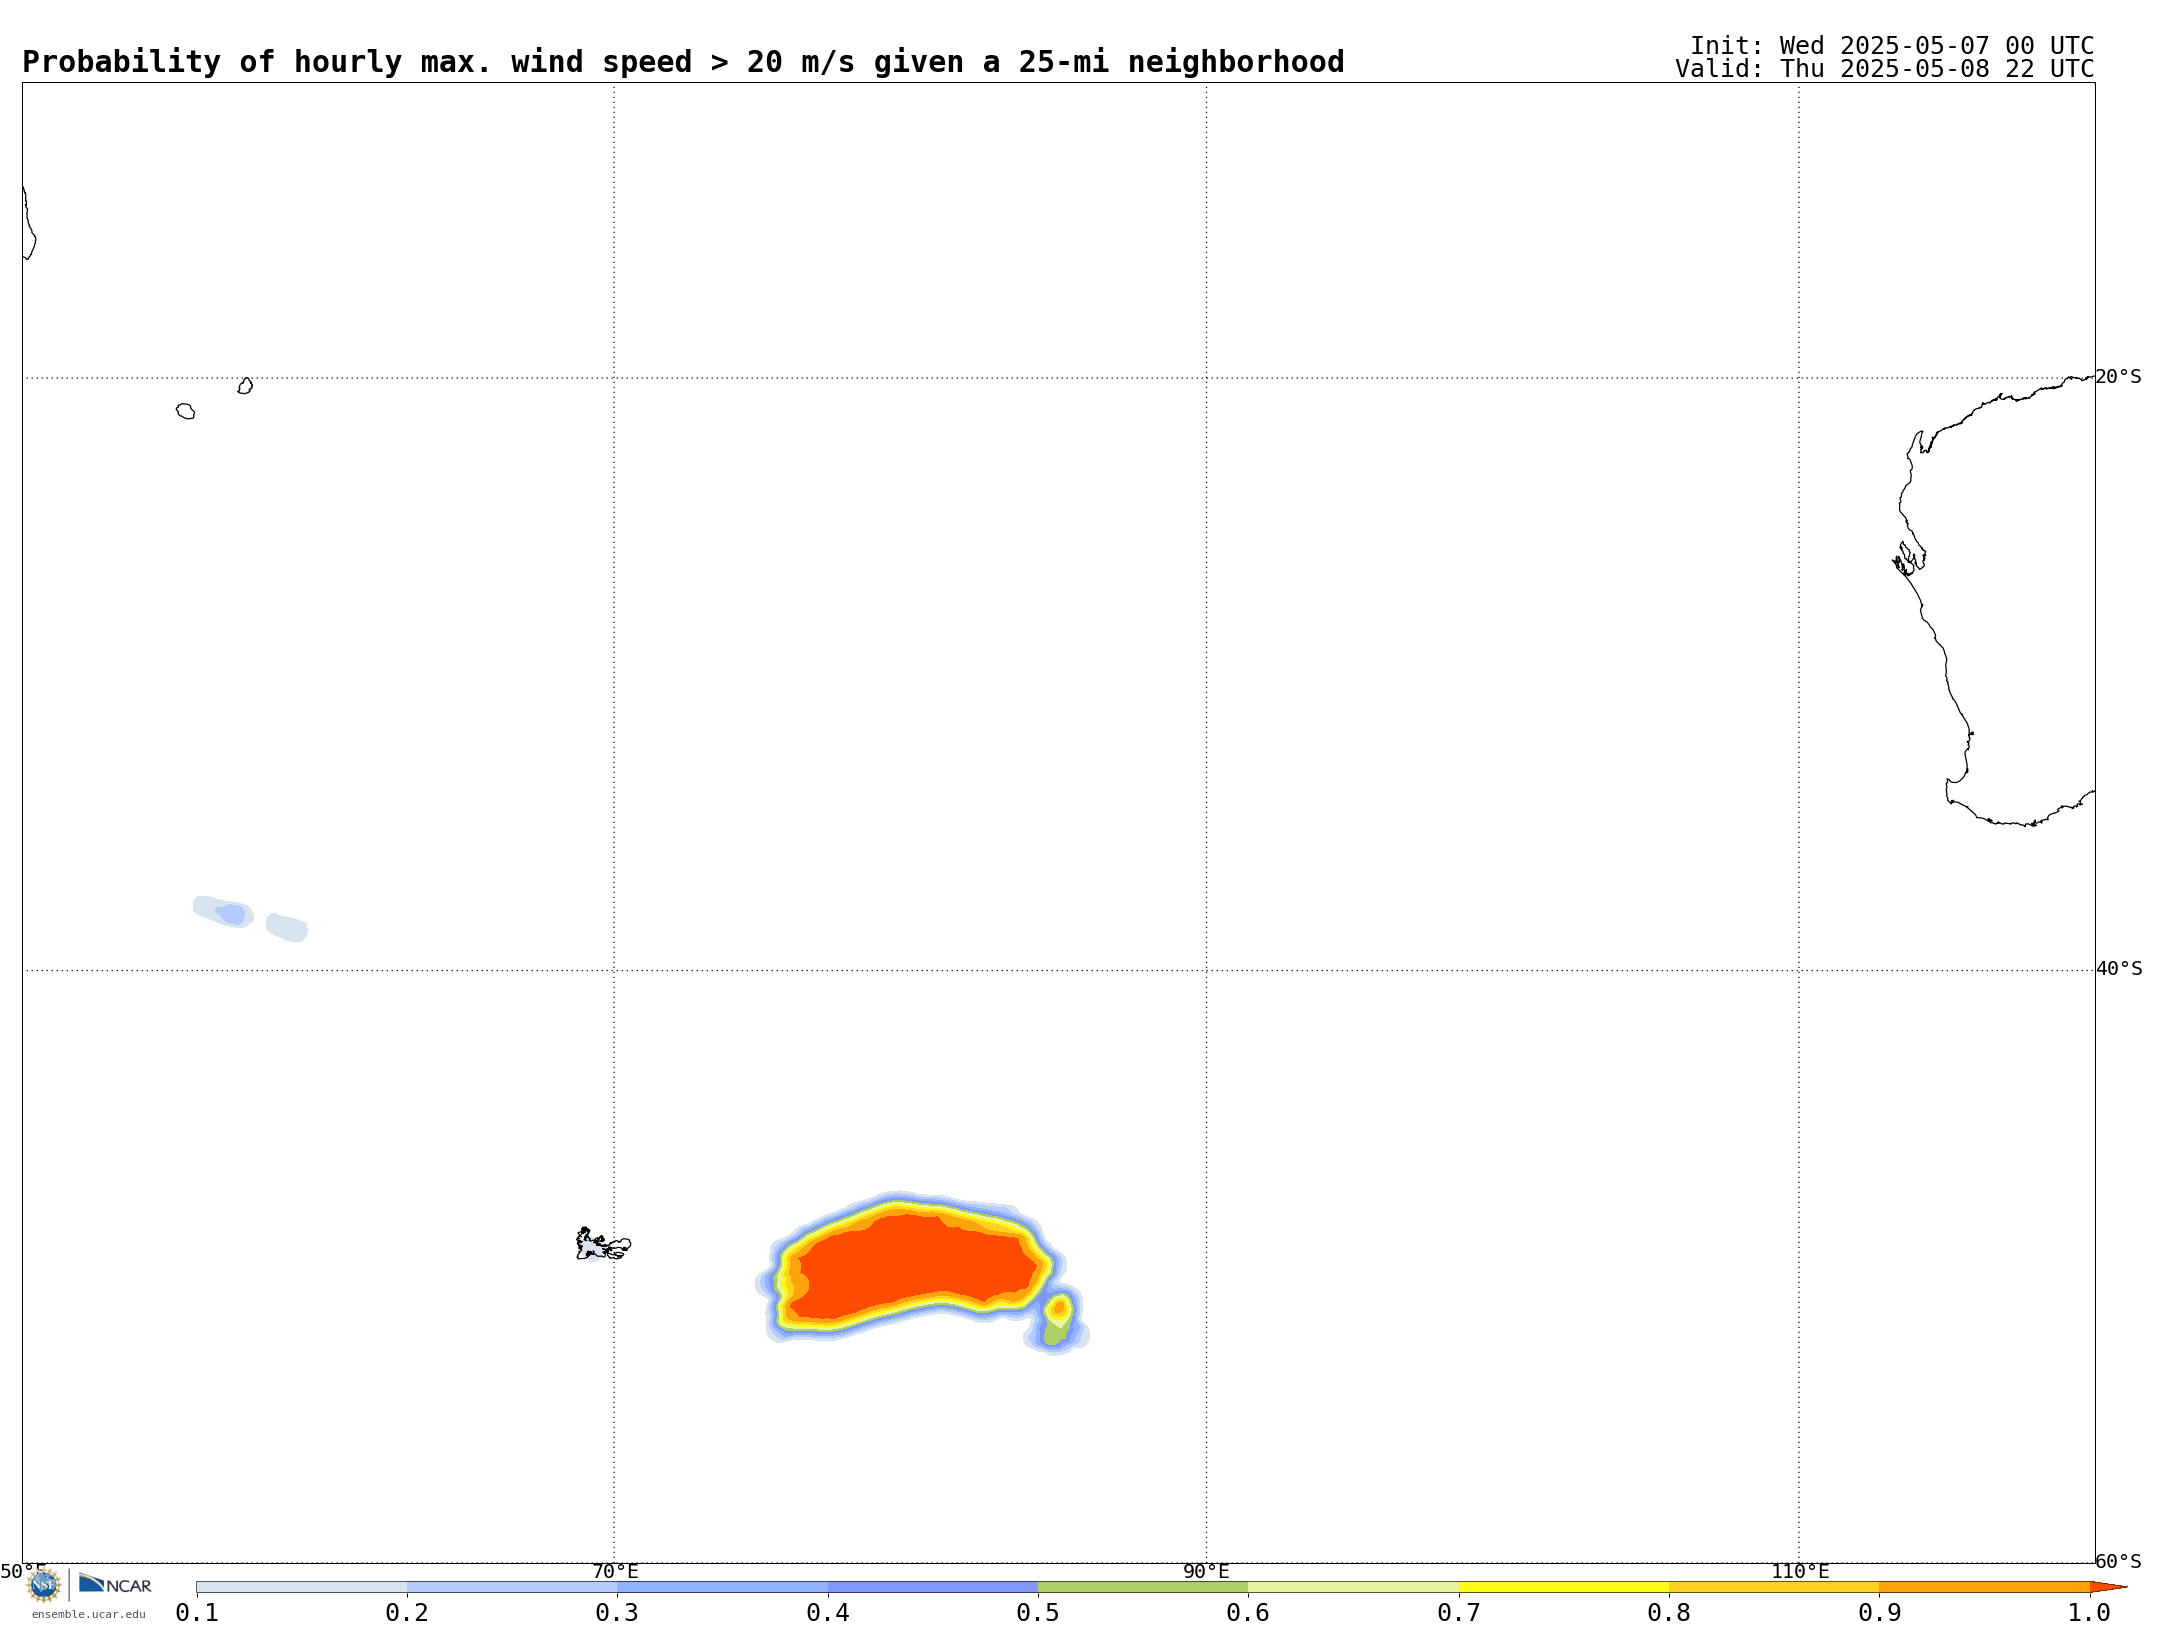Click the 60°S latitude label
Image resolution: width=2160 pixels, height=1626 pixels.
click(2118, 1561)
